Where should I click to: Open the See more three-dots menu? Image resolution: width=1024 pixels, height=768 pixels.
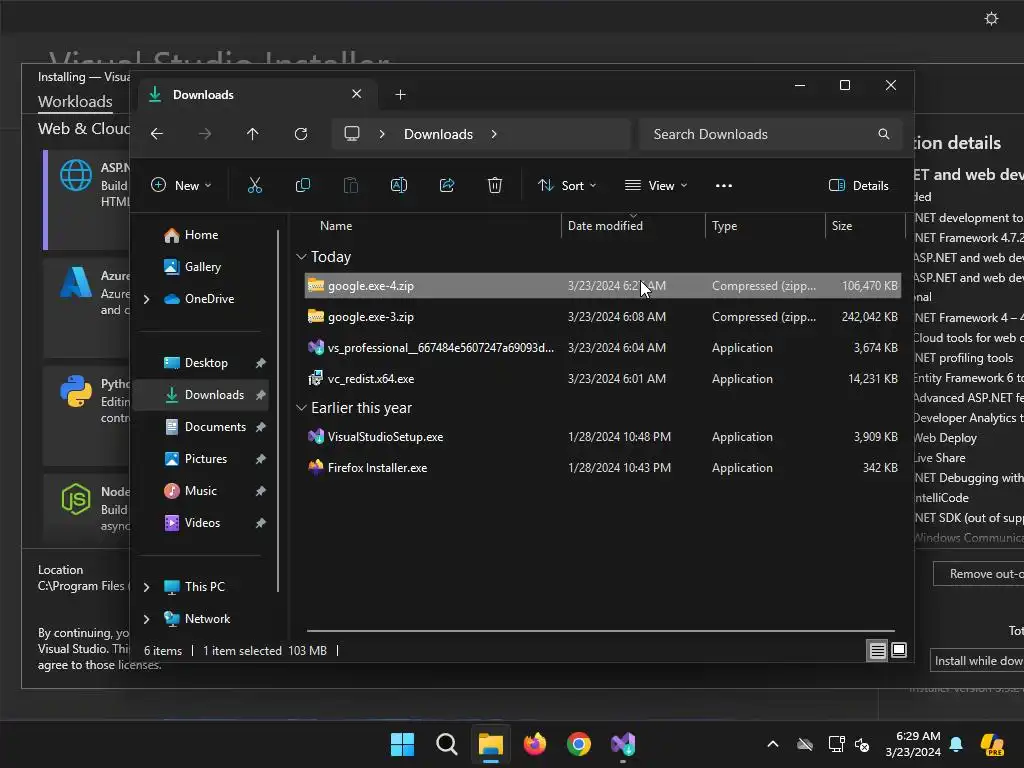pyautogui.click(x=724, y=185)
